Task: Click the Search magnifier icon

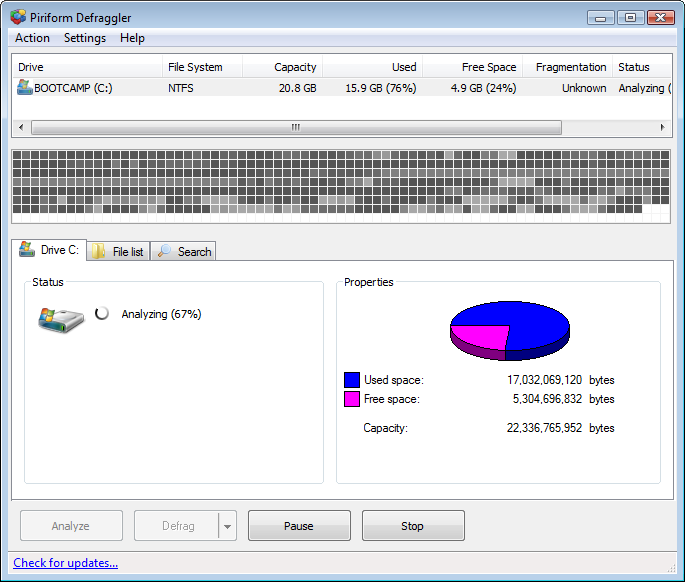Action: tap(165, 252)
